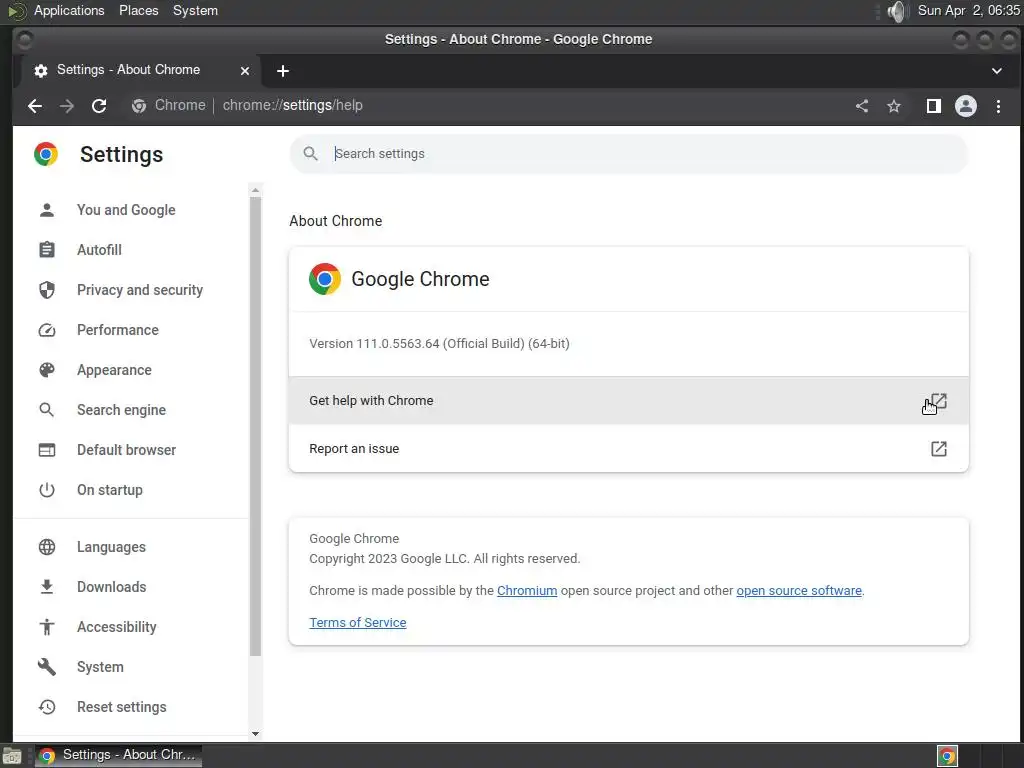Click the volume speaker icon in top panel
The image size is (1024, 768).
click(898, 11)
